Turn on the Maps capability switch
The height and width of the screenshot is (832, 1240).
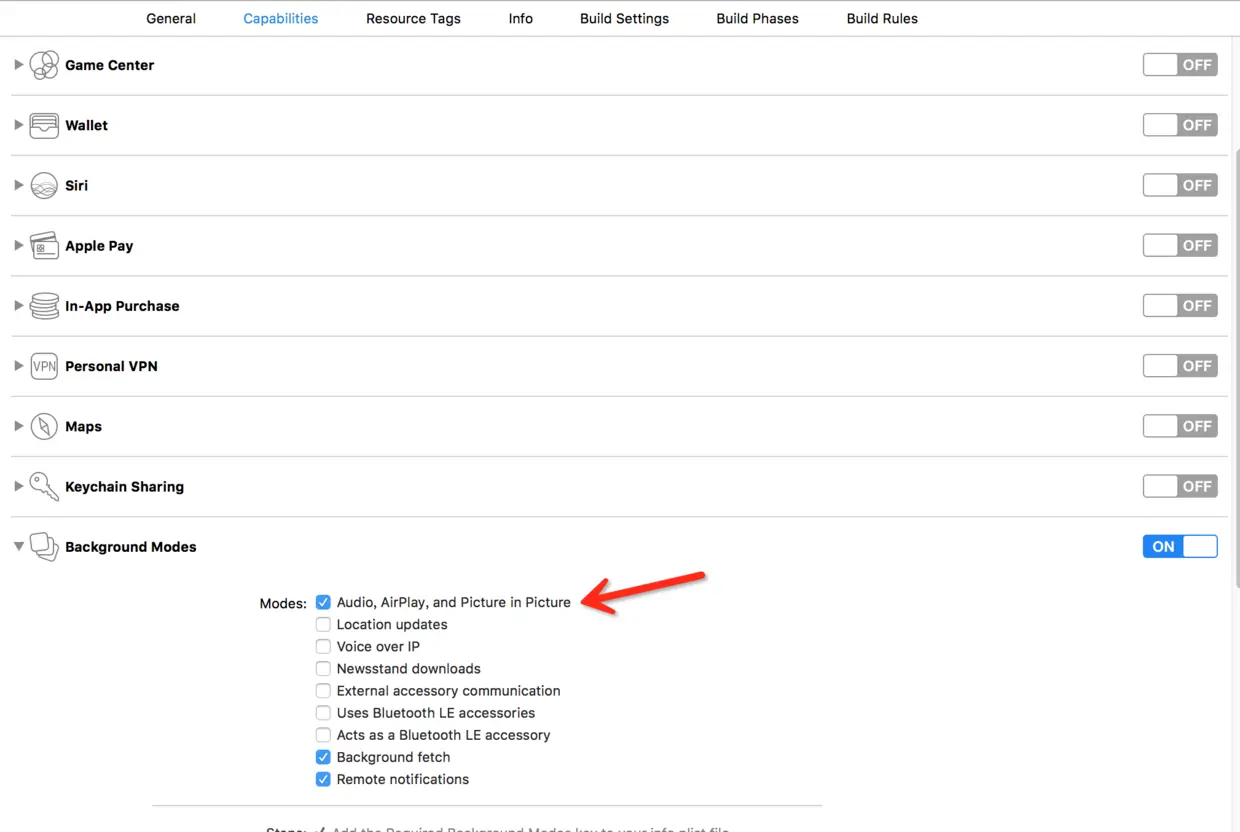1180,426
